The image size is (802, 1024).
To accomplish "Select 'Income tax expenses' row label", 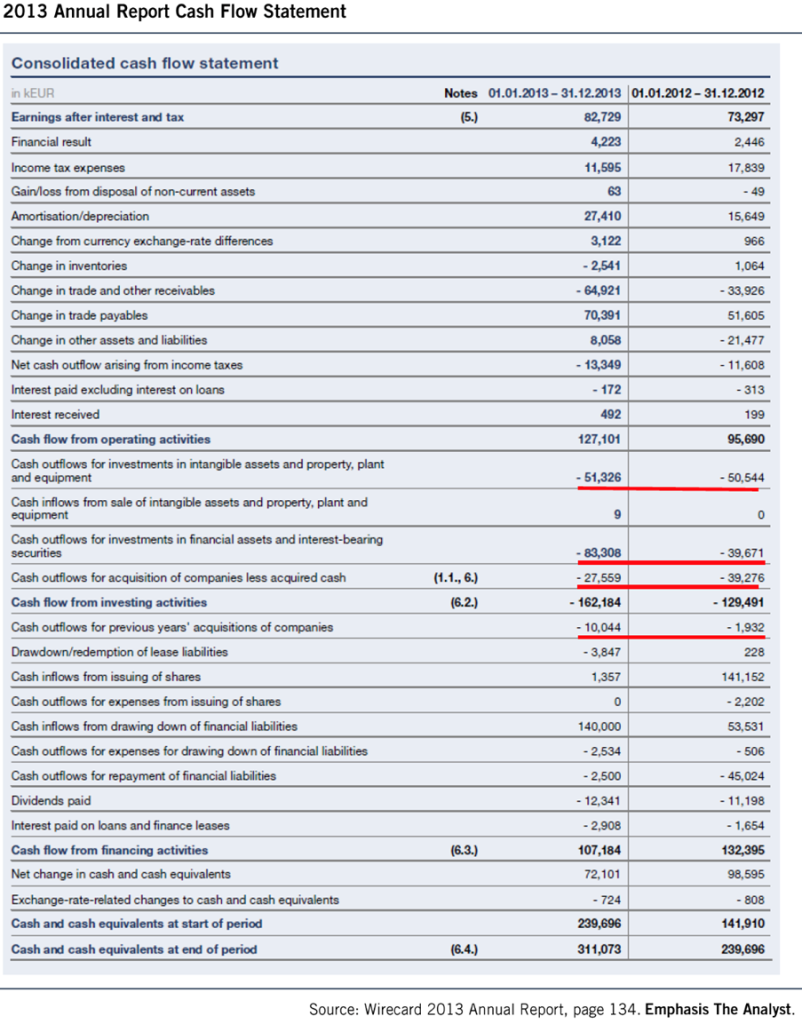I will point(68,168).
